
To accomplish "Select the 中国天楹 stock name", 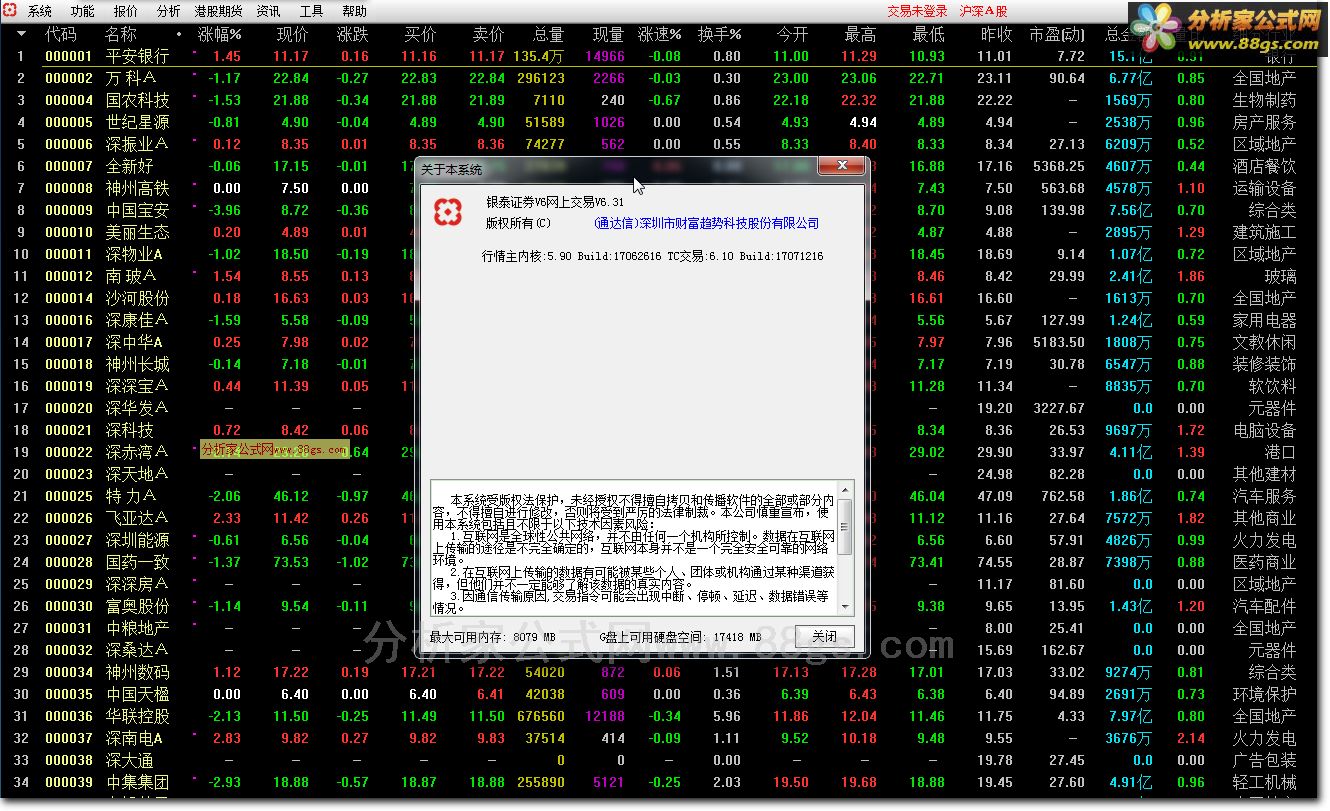I will (138, 694).
